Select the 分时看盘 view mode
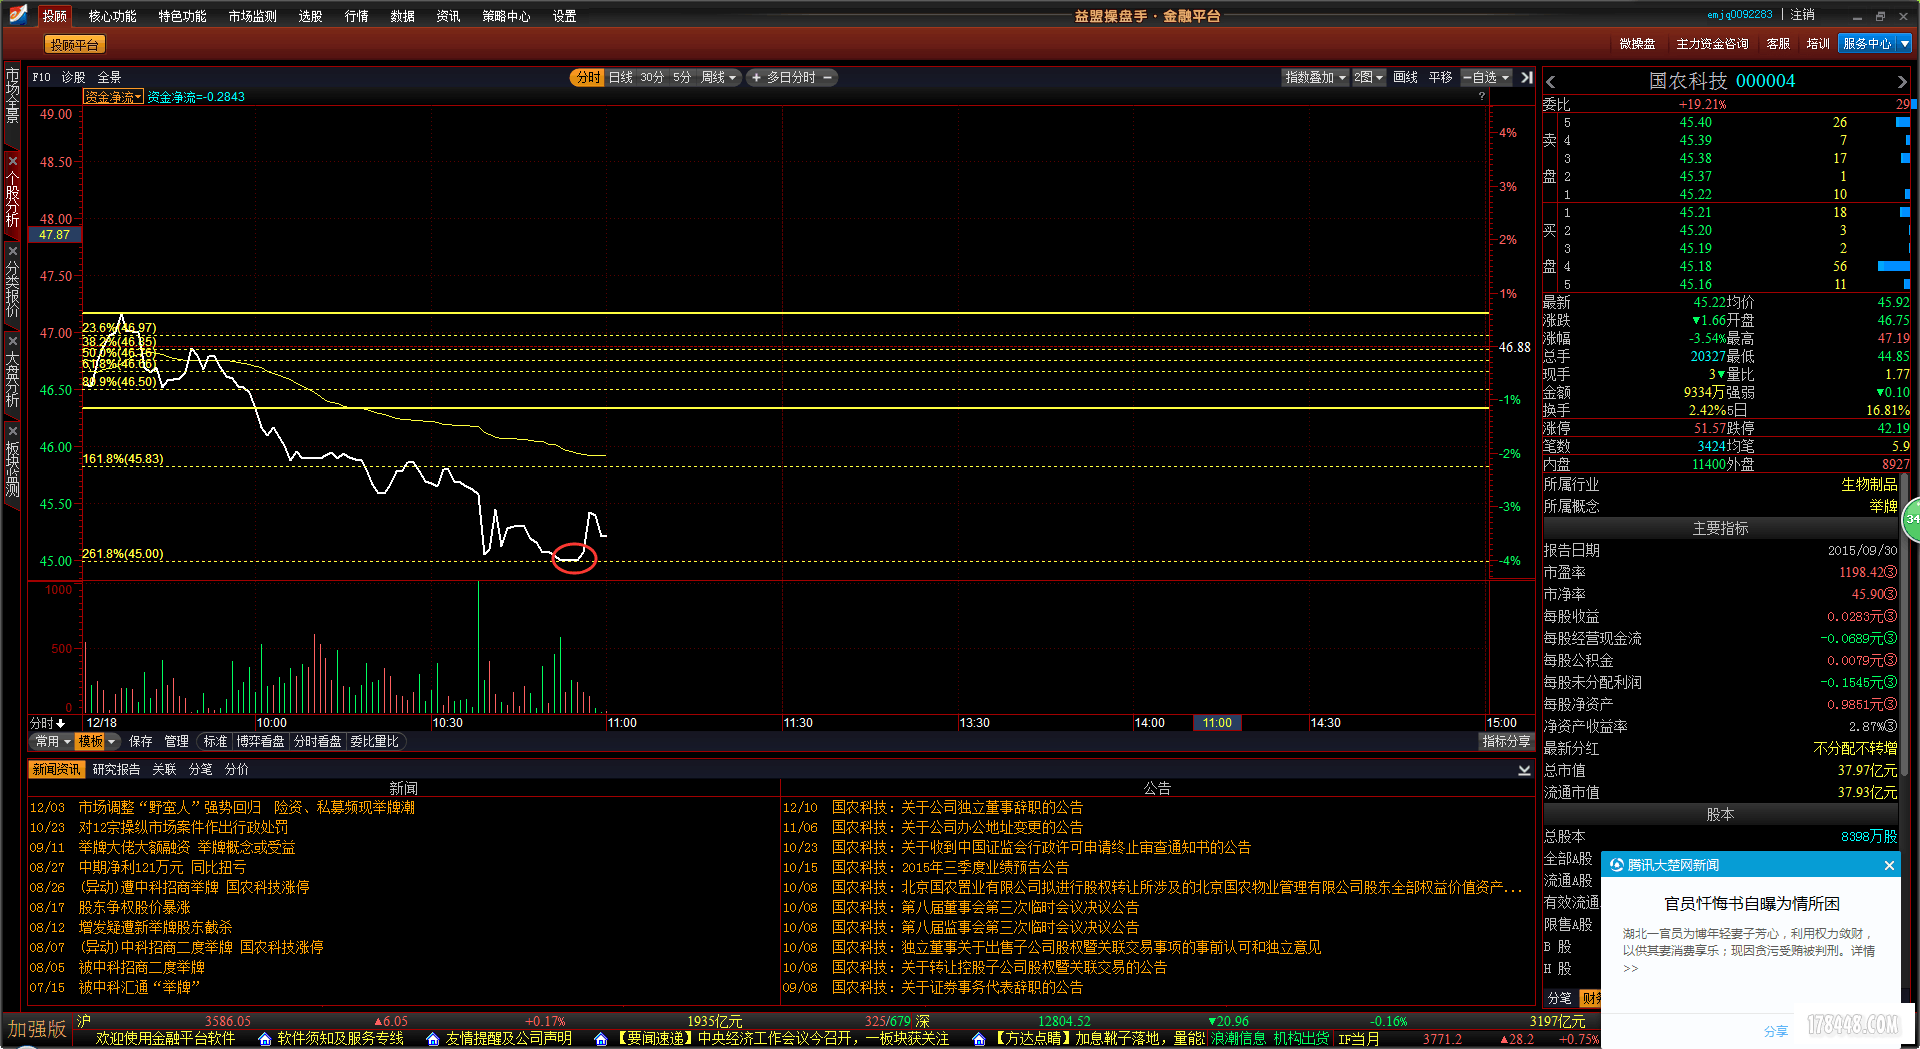This screenshot has width=1920, height=1049. pyautogui.click(x=317, y=741)
